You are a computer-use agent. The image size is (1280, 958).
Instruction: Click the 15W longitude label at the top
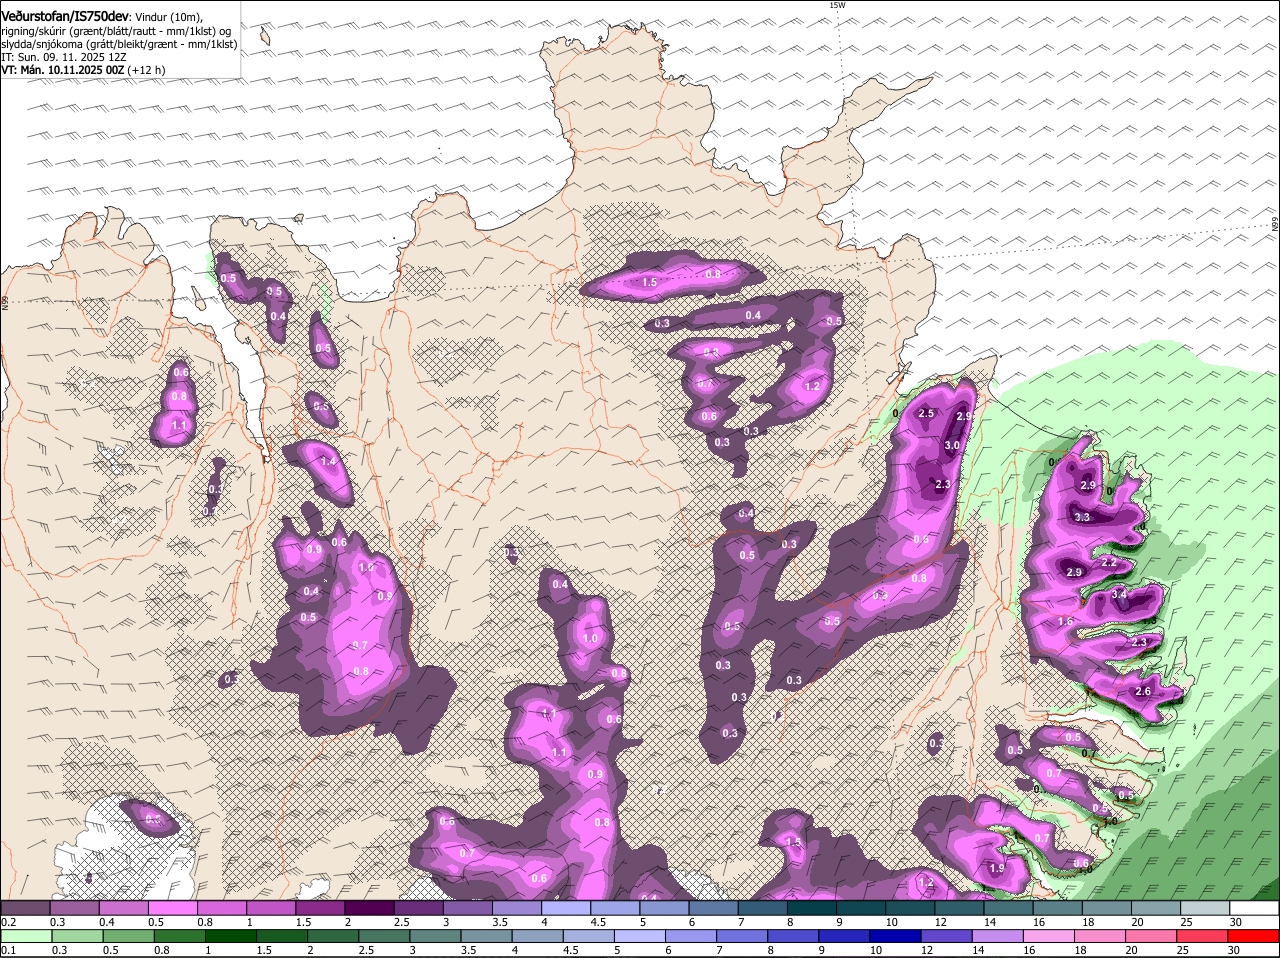[x=837, y=5]
